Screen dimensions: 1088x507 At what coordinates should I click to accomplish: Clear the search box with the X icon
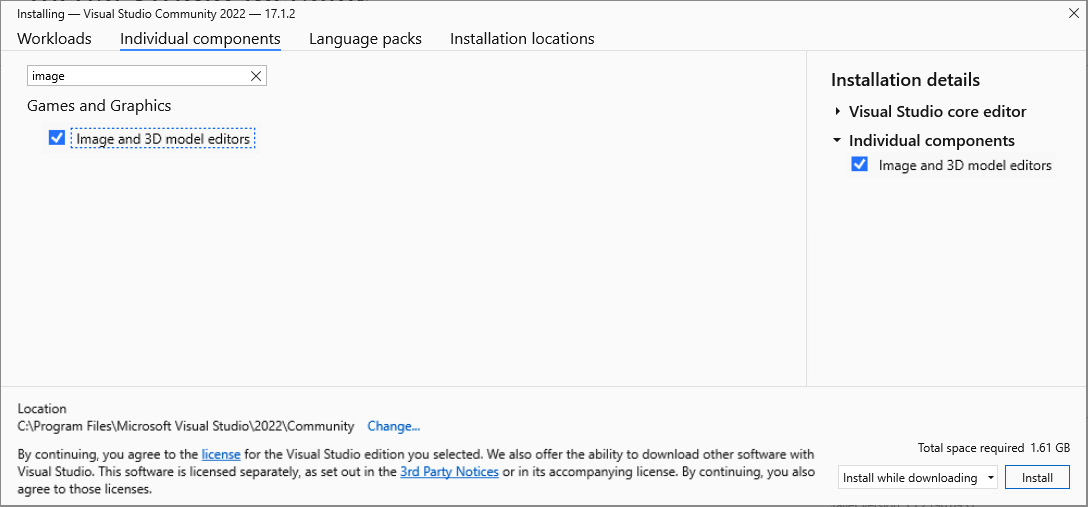(256, 76)
